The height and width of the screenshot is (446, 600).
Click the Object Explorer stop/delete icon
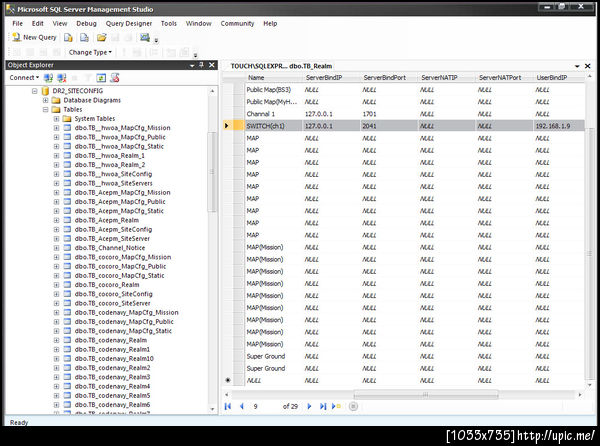115,78
